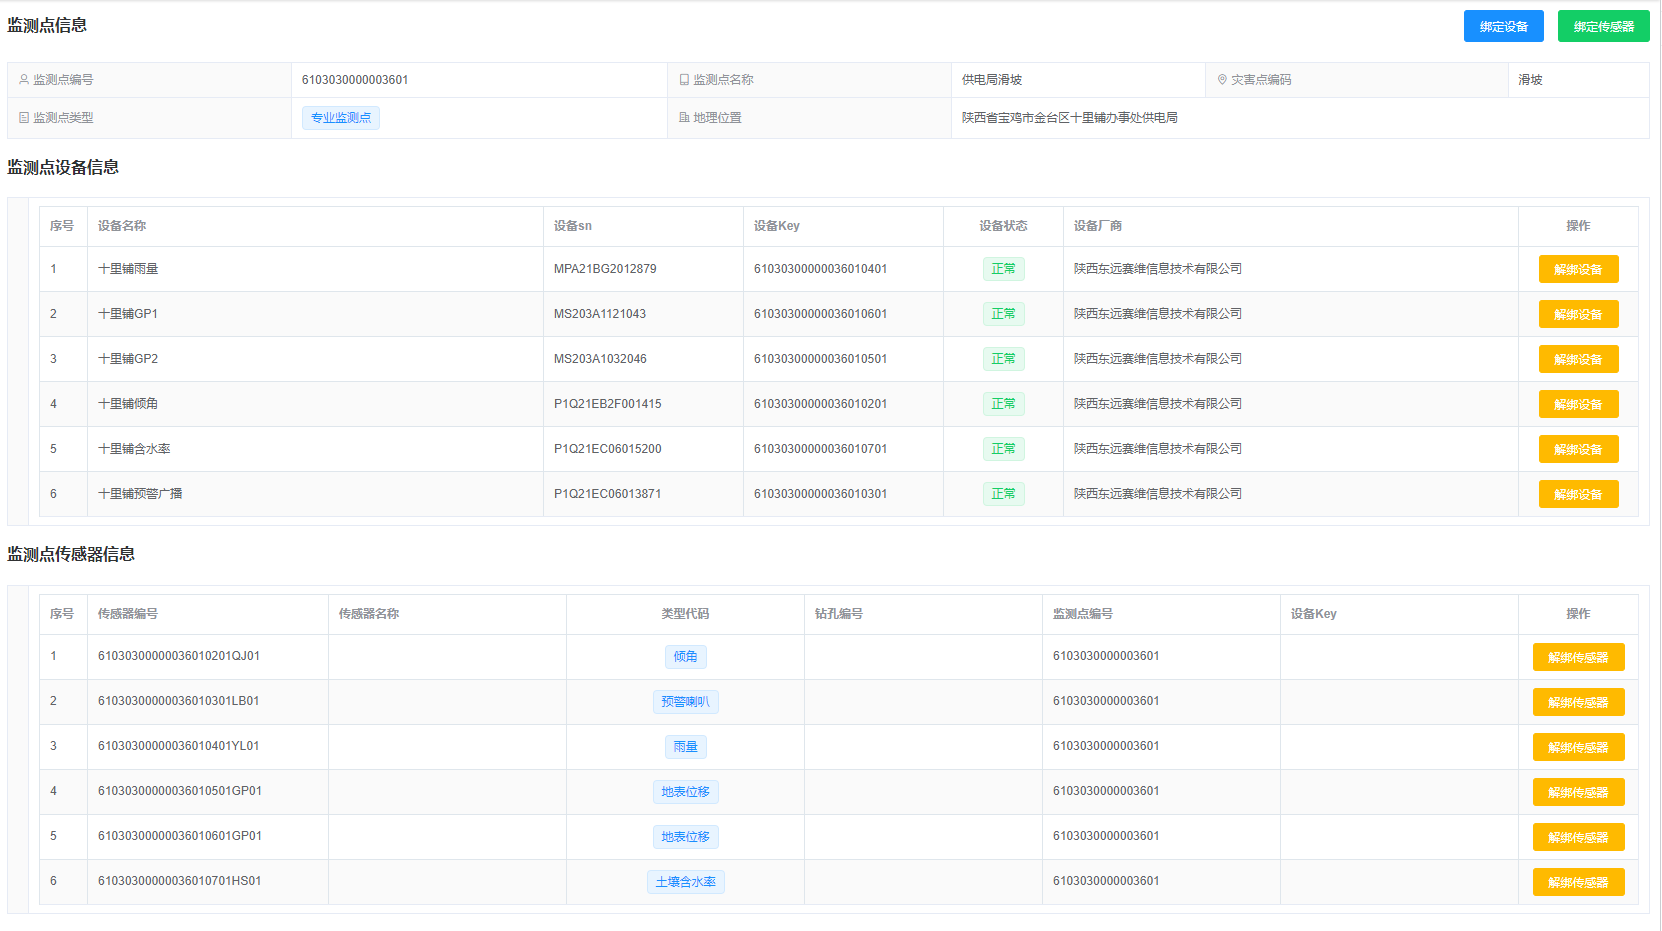Click serial number MS203A1032046
The image size is (1662, 931).
[x=600, y=359]
